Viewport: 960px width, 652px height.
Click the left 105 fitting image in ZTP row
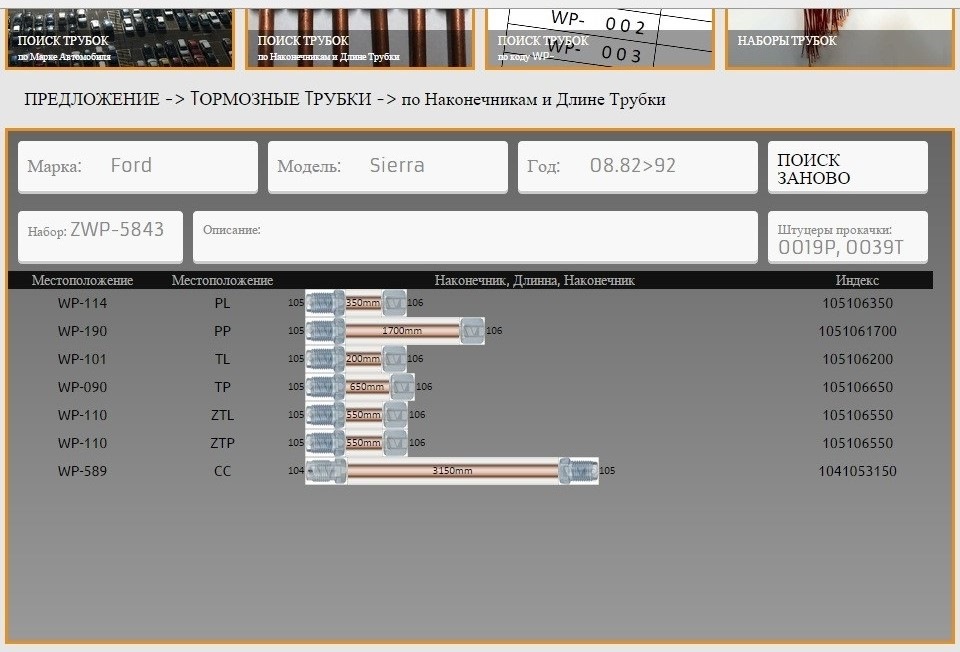point(325,443)
